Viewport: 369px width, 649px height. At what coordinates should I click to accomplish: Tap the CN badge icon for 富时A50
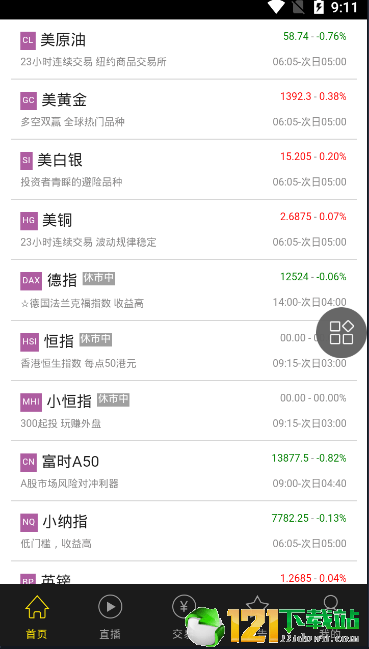click(x=29, y=462)
